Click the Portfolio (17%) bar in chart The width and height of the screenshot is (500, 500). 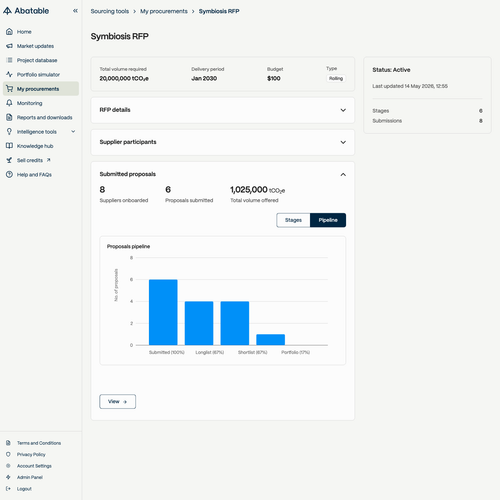tap(271, 340)
